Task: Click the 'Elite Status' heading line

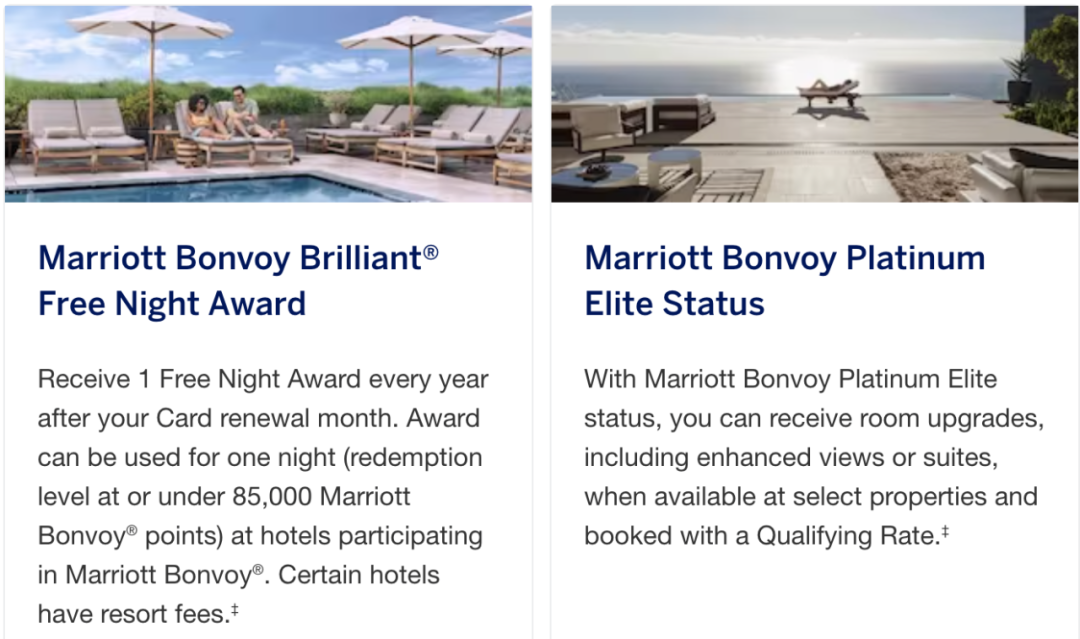Action: 674,304
